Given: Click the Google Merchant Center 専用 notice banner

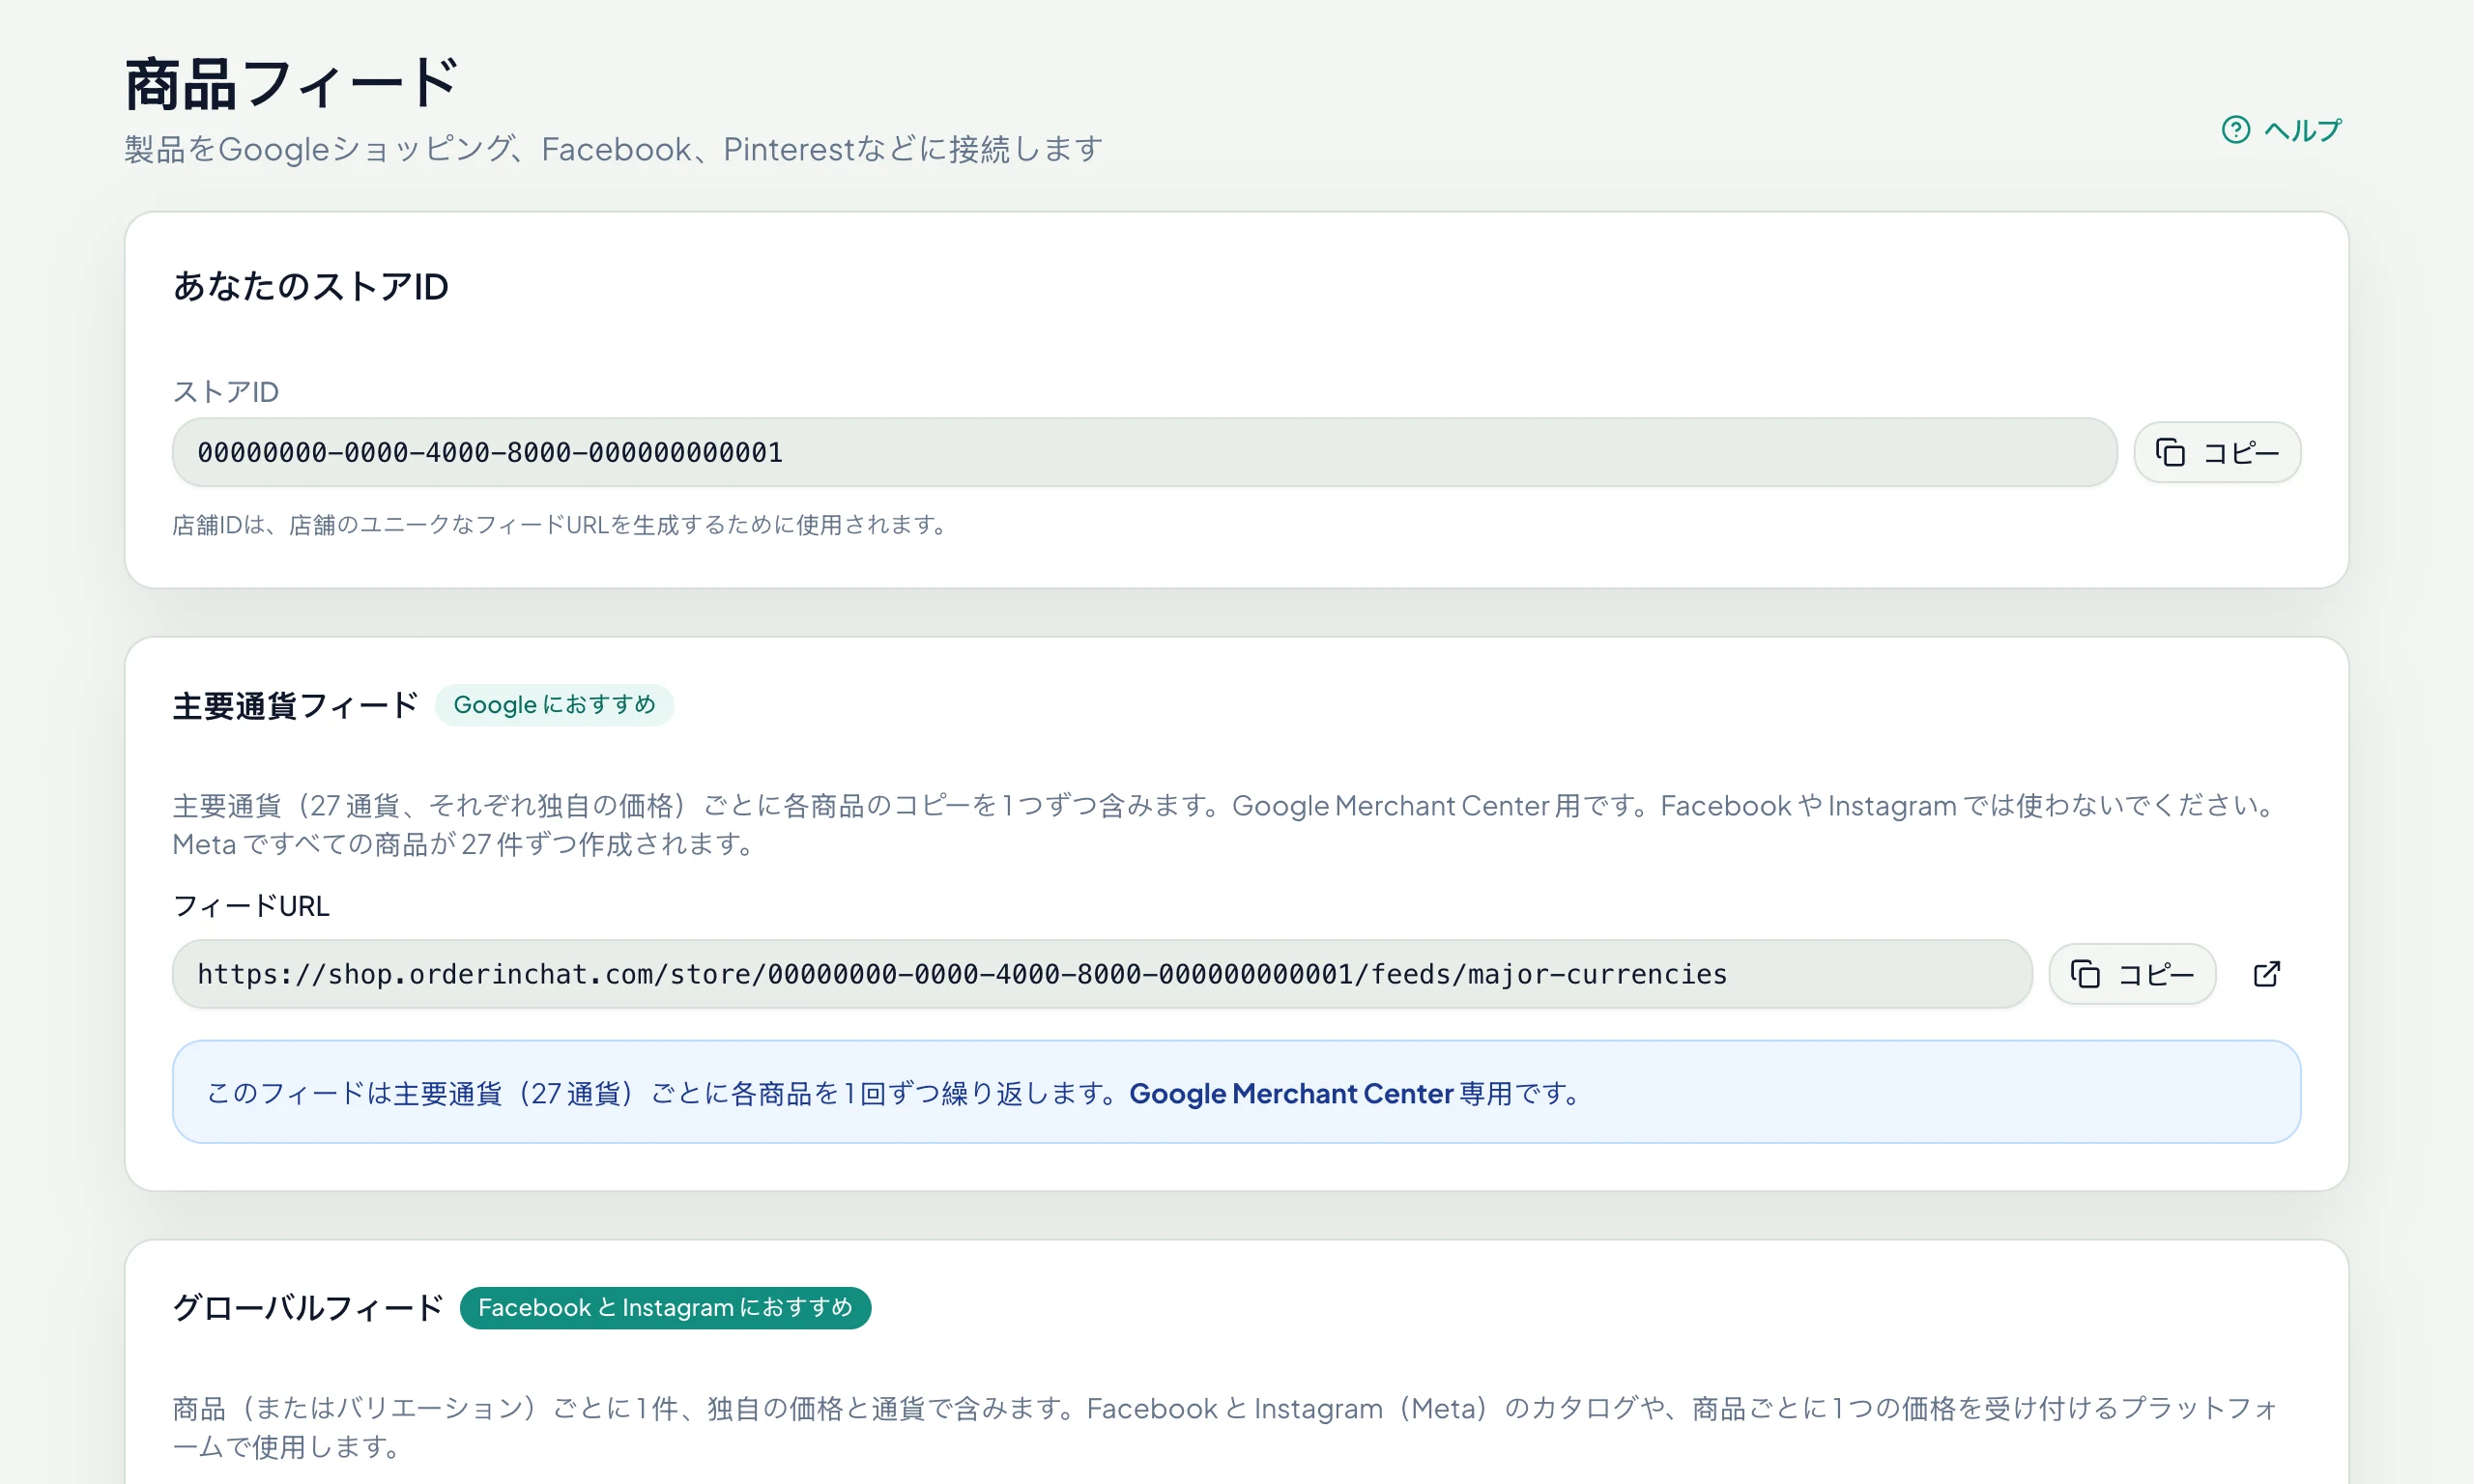Looking at the screenshot, I should [1236, 1092].
